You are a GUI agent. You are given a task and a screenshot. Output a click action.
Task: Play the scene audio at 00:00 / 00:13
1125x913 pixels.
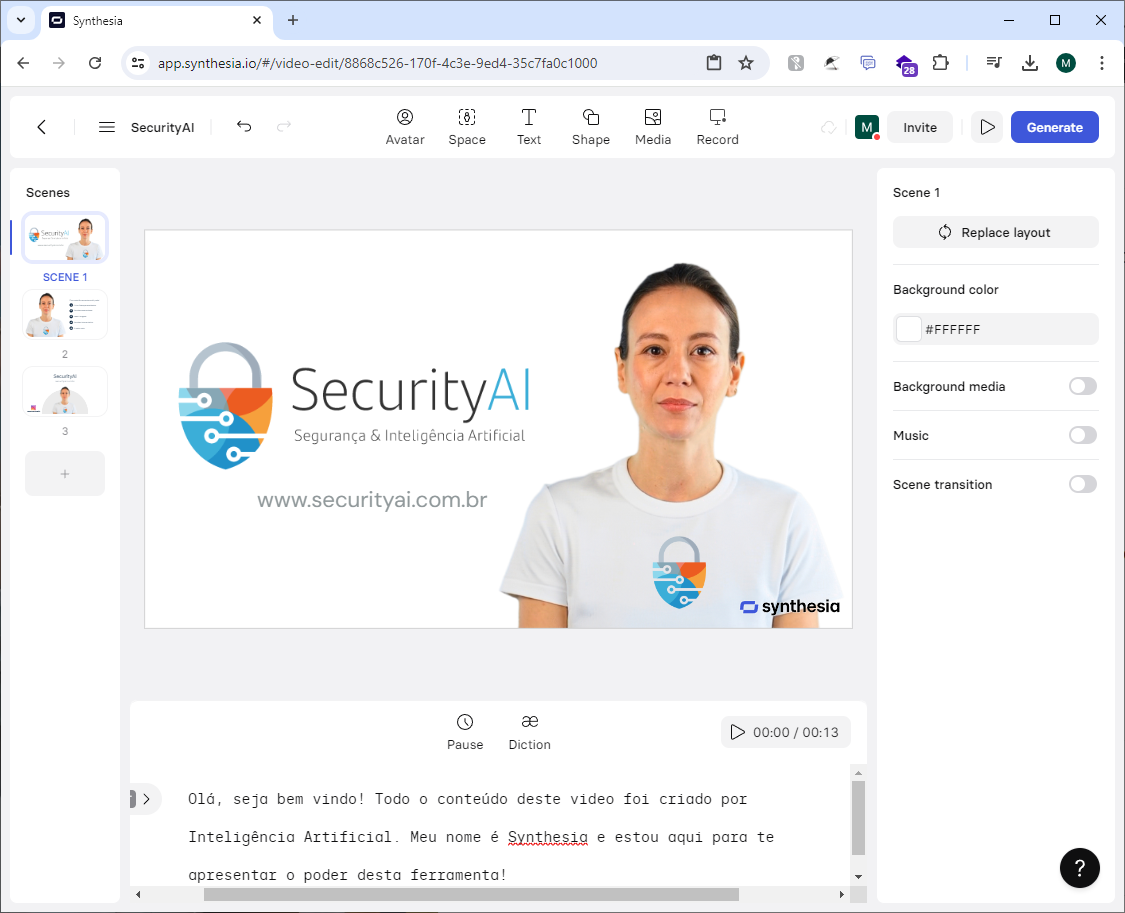[x=785, y=732]
